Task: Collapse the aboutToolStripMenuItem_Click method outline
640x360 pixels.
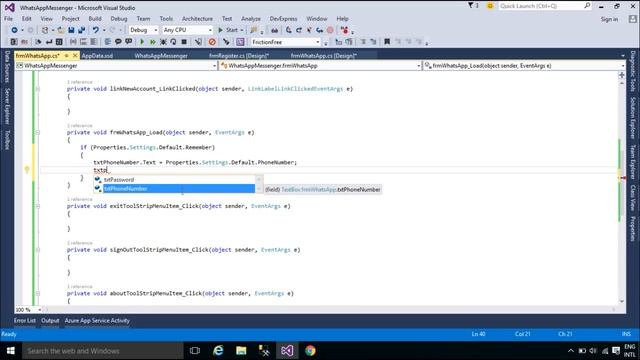Action: click(38, 293)
